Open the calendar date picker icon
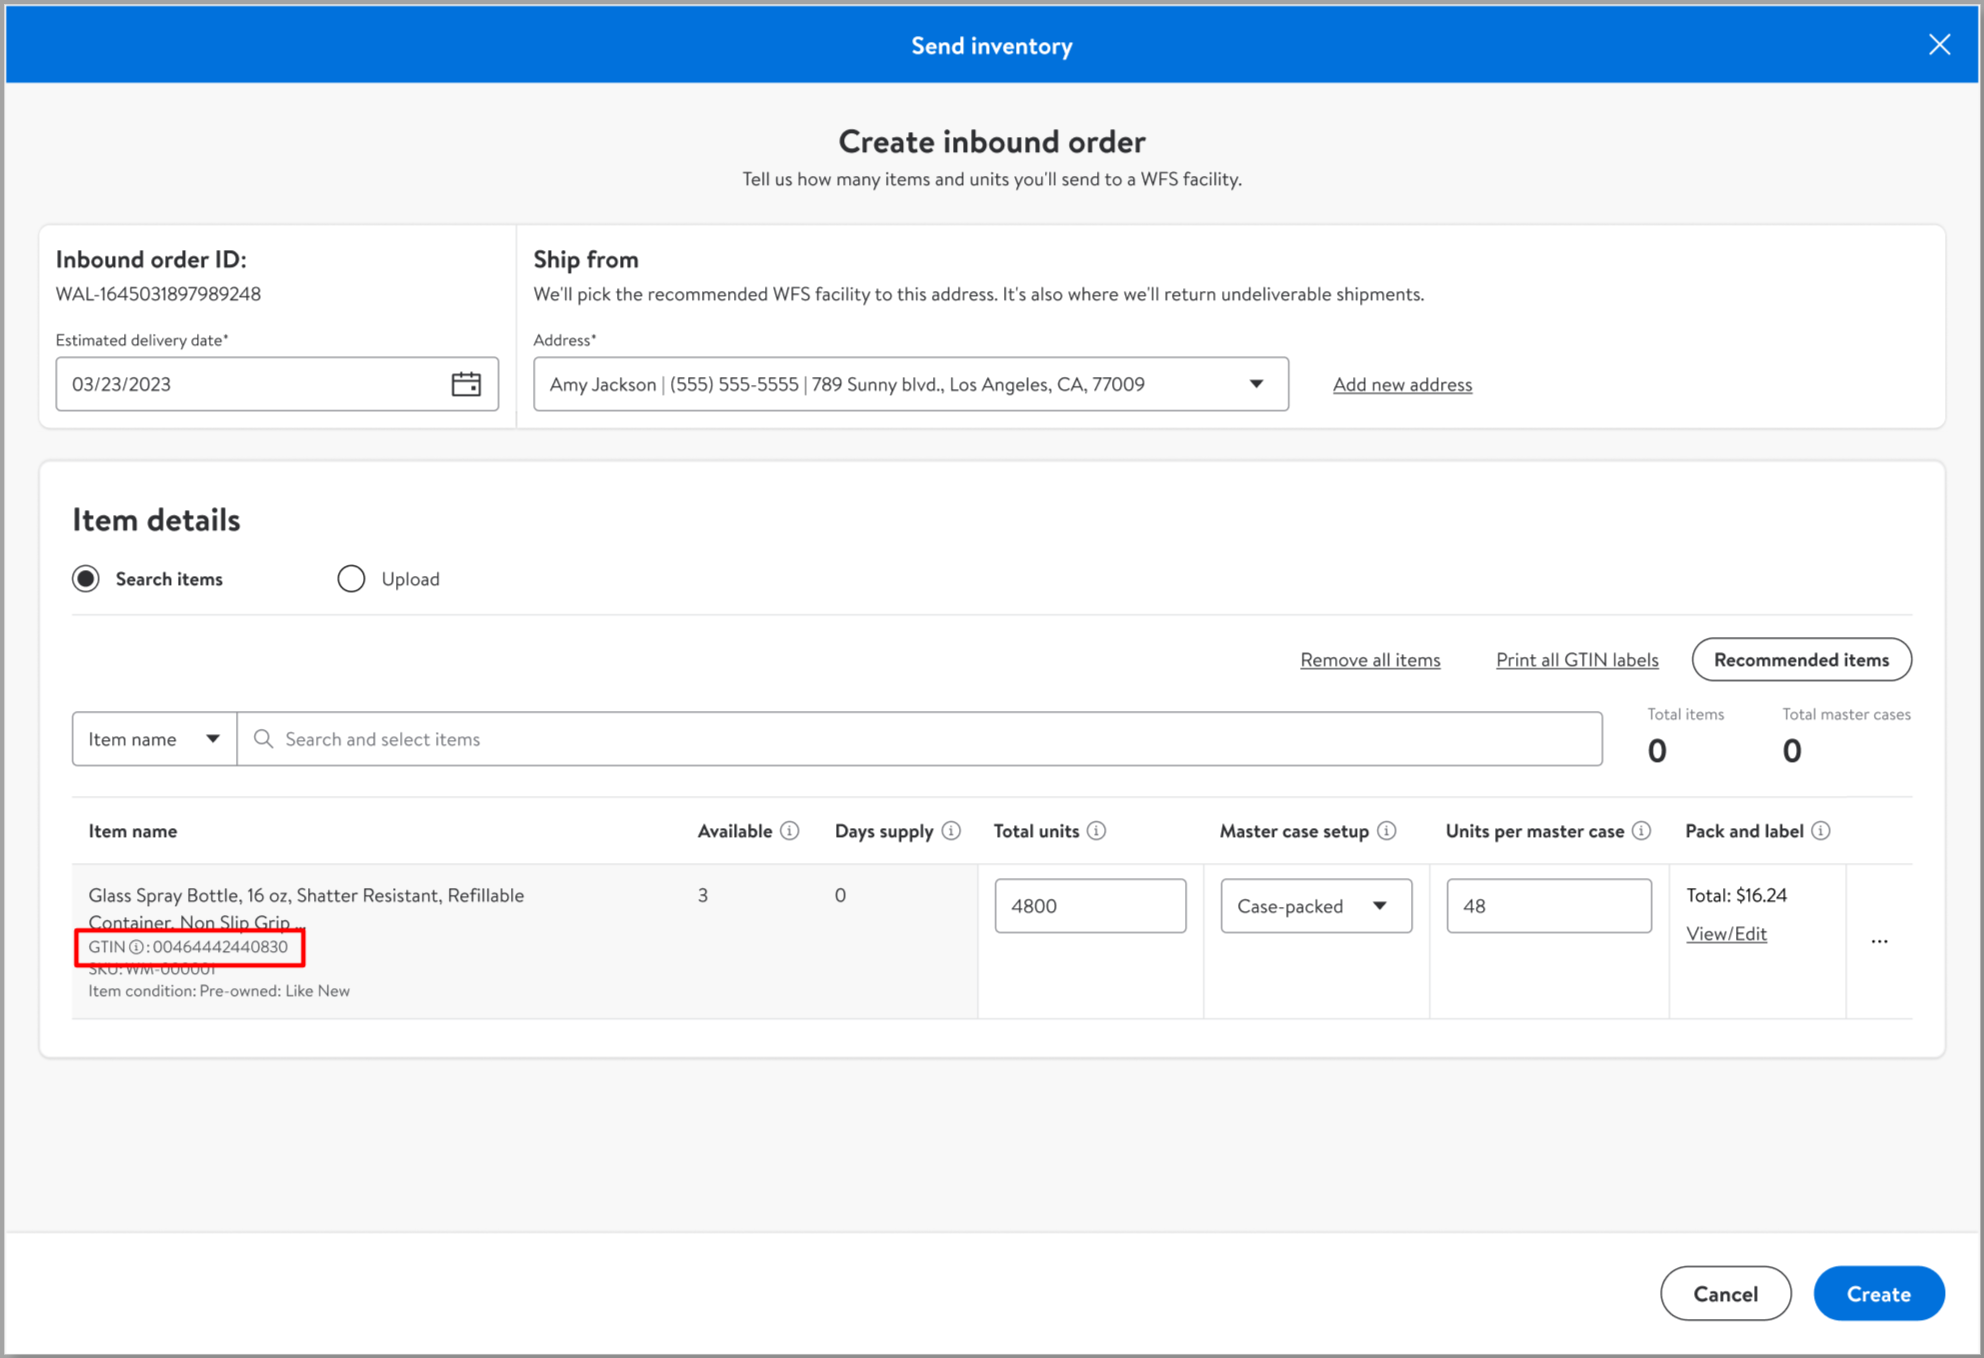Screen dimensions: 1984x1358 coord(466,384)
